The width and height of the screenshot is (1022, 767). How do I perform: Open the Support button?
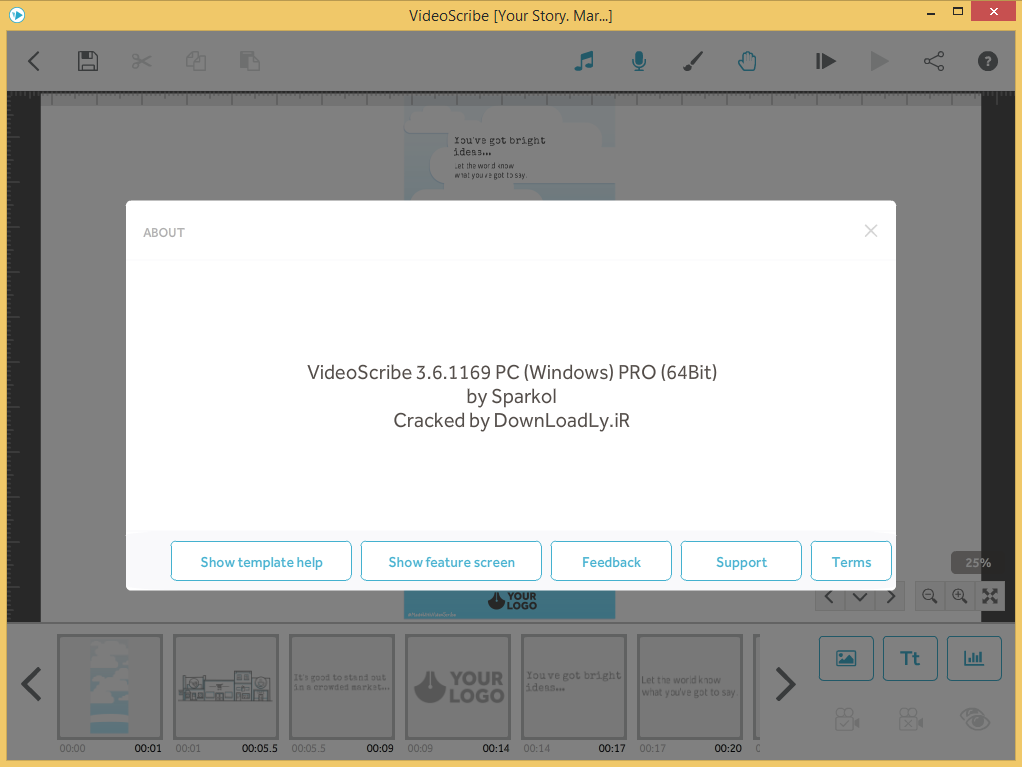click(741, 561)
